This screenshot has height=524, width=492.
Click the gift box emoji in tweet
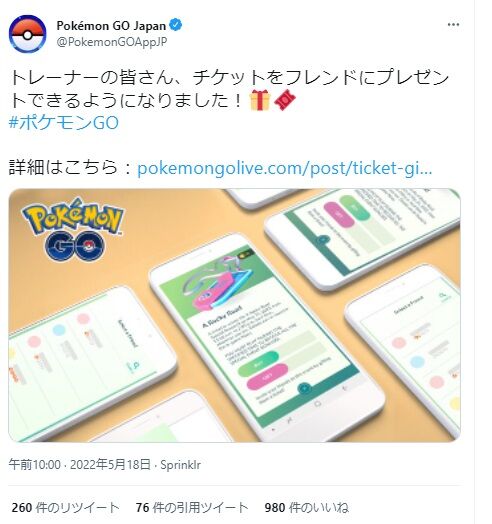coord(260,100)
